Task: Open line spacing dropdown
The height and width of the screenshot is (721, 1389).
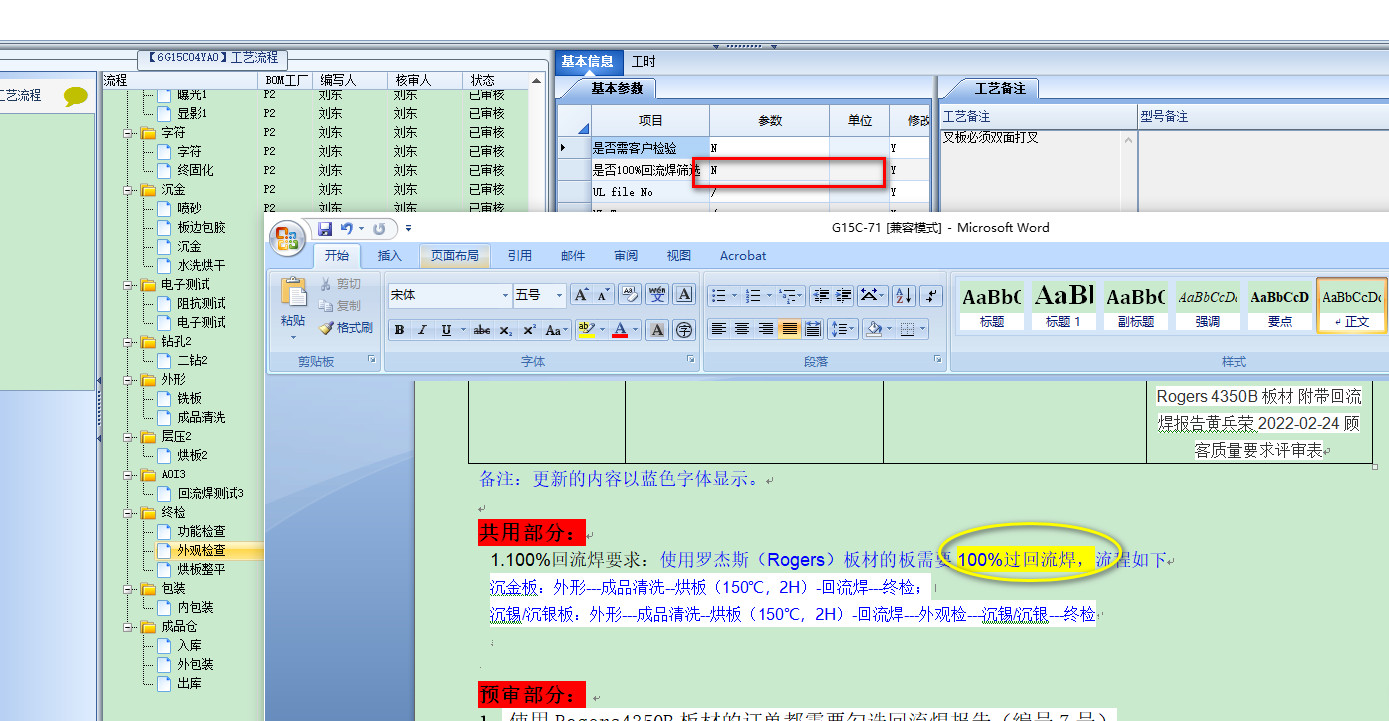Action: [843, 329]
